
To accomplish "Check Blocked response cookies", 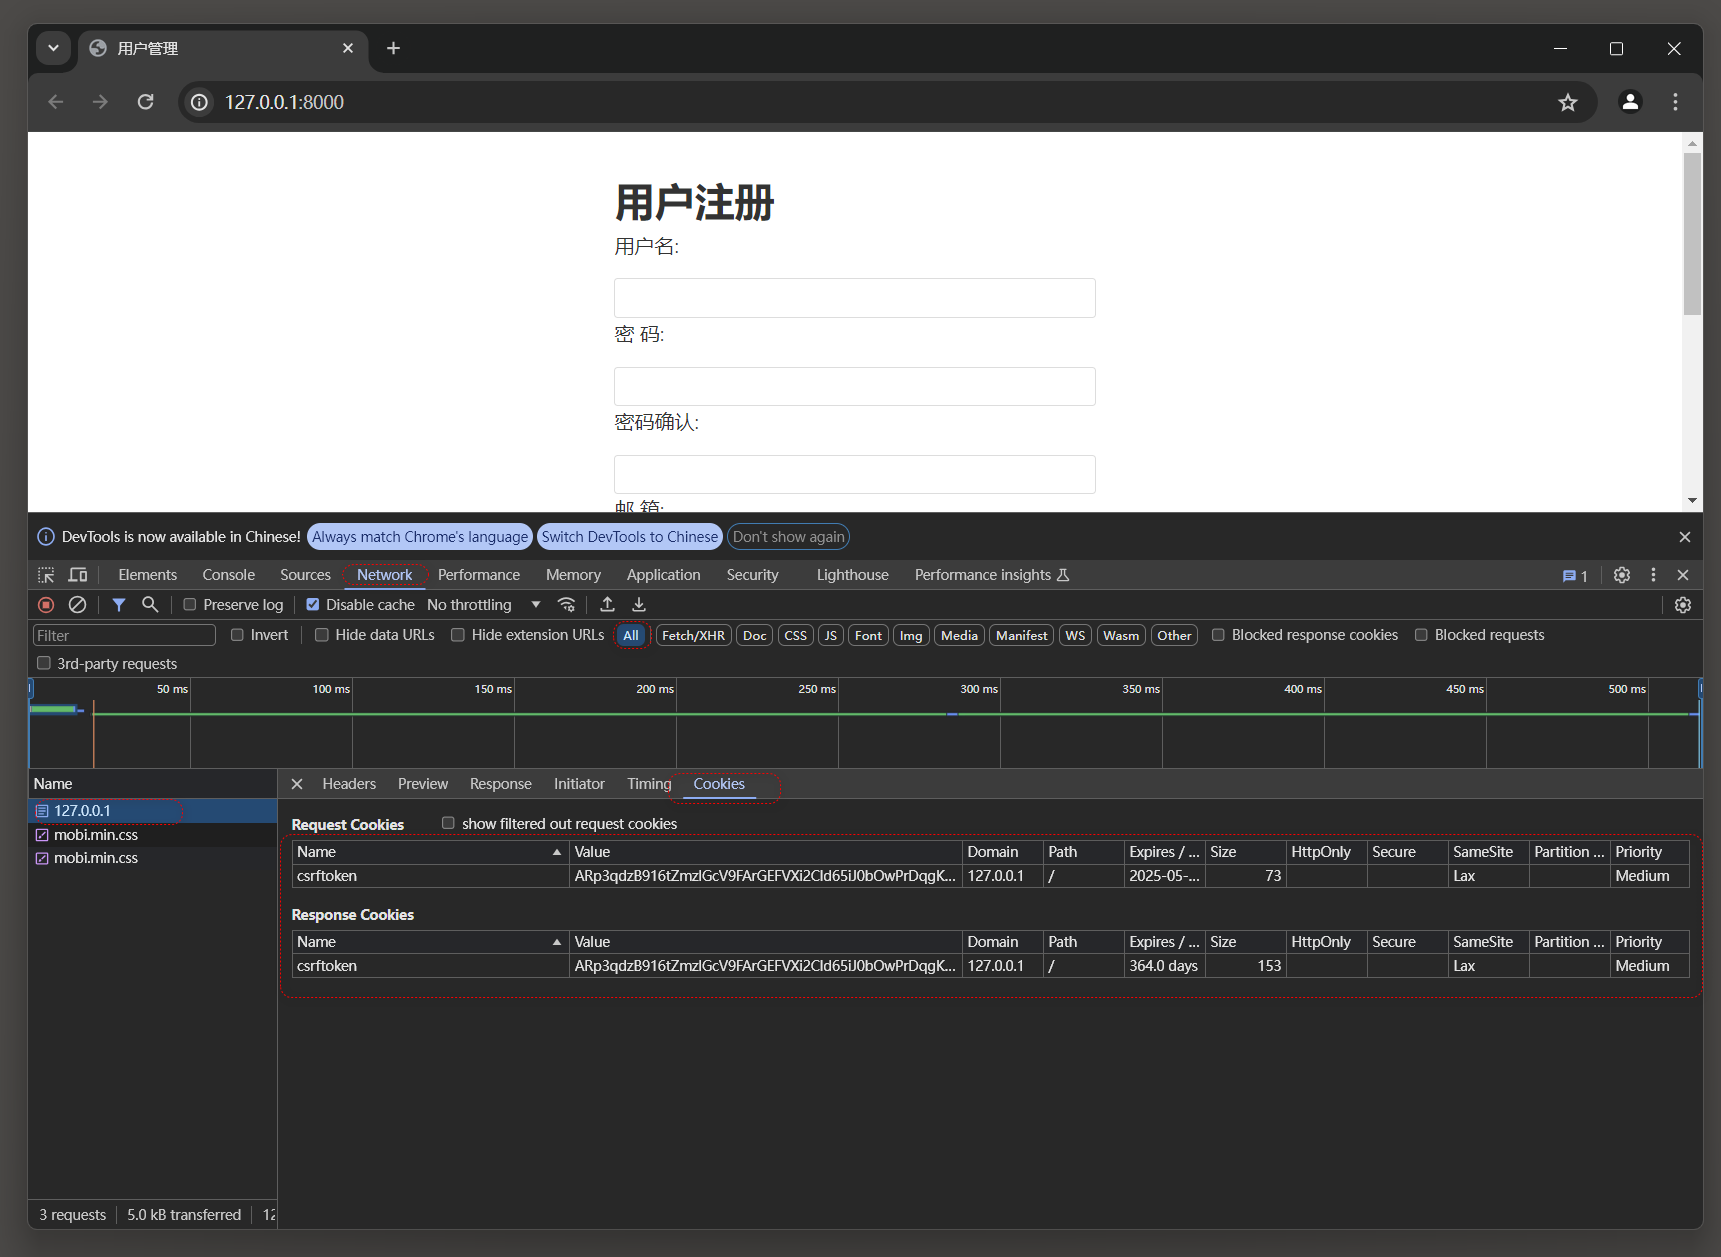I will [1218, 635].
